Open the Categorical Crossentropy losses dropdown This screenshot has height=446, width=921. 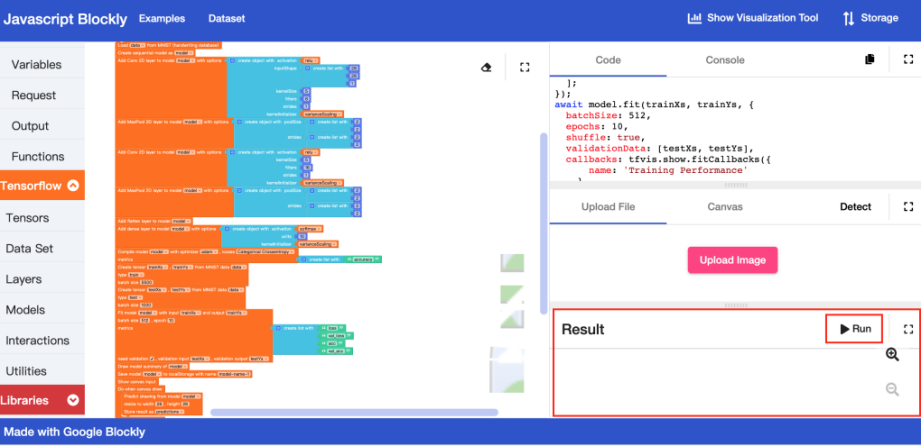point(265,251)
